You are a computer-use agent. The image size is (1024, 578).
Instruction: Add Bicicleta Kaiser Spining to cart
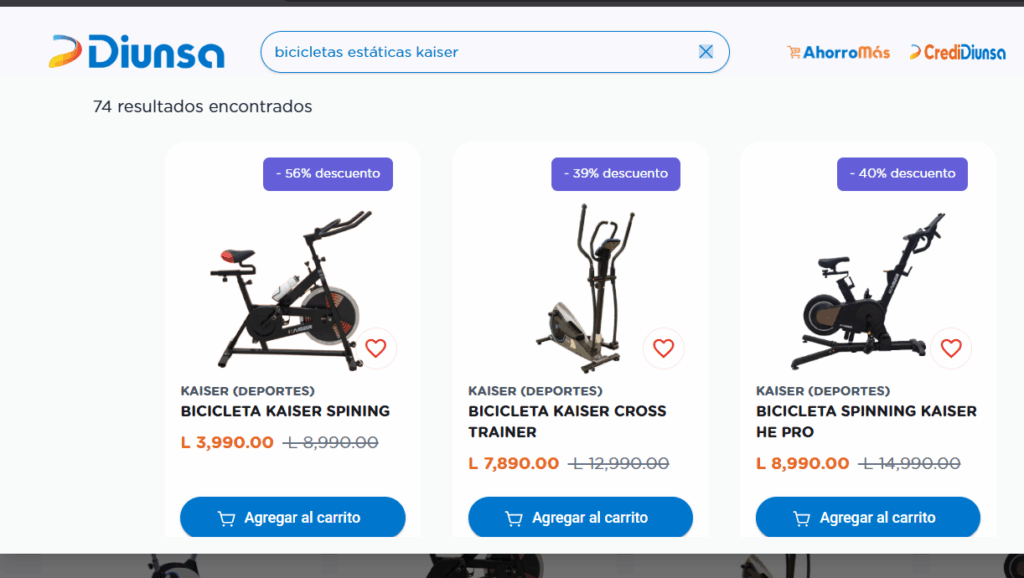point(293,517)
